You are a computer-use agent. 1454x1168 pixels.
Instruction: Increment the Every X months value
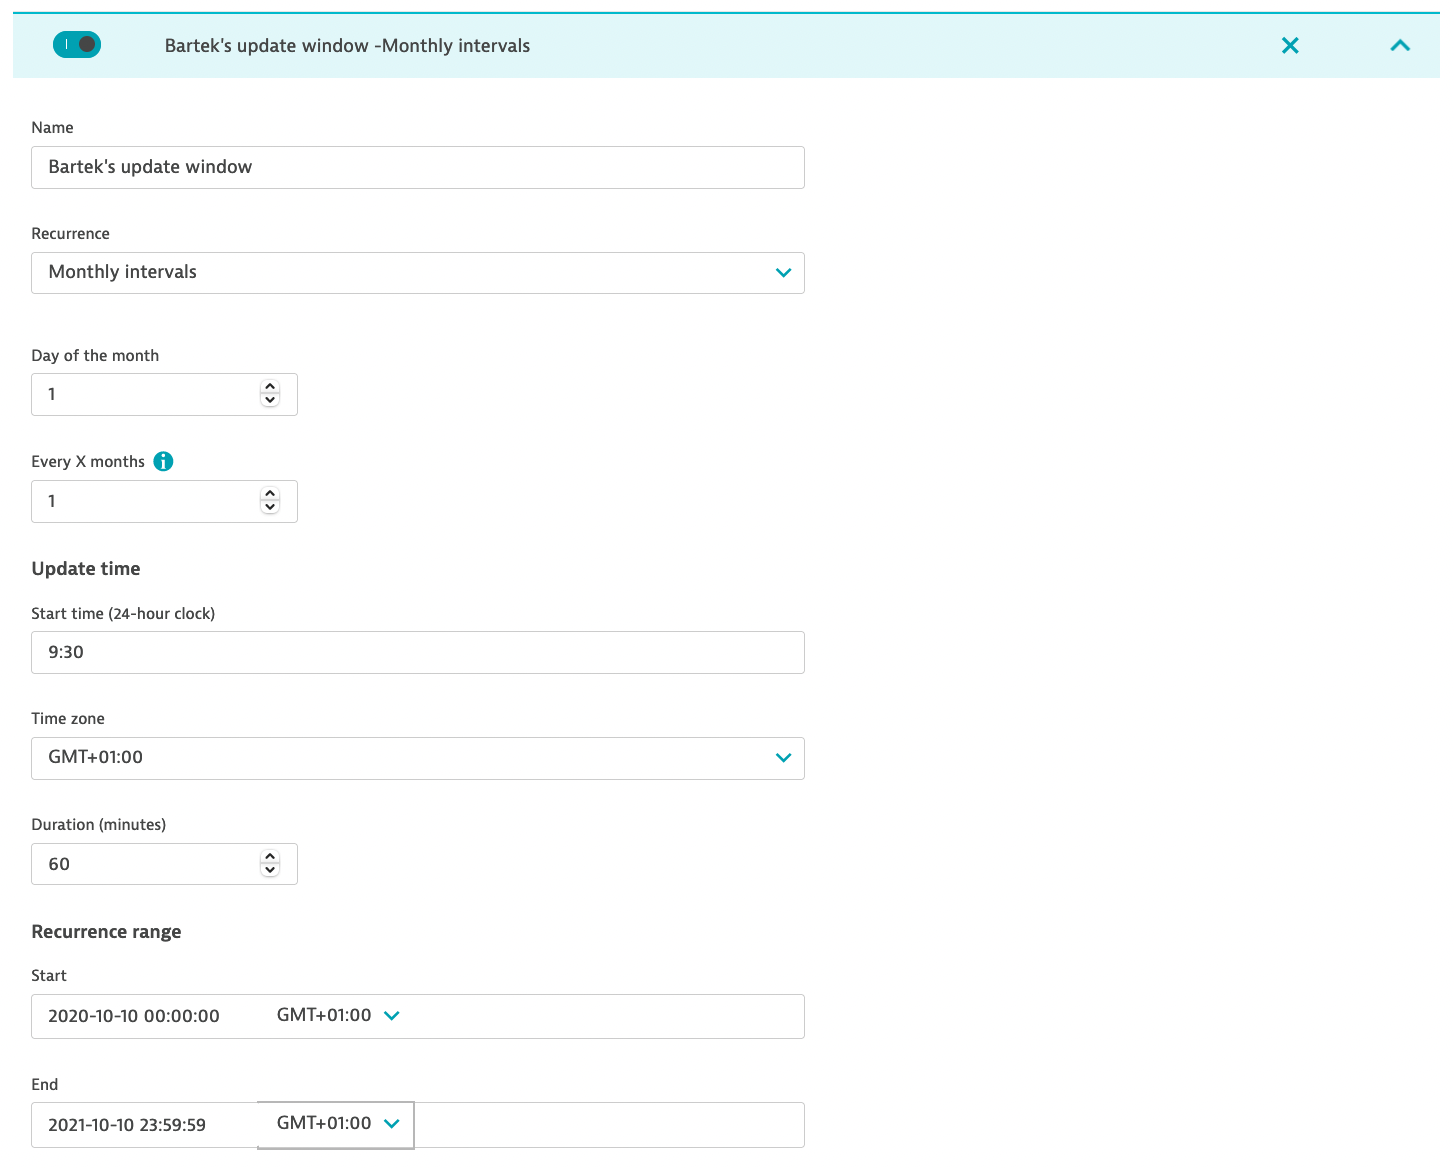pos(270,494)
